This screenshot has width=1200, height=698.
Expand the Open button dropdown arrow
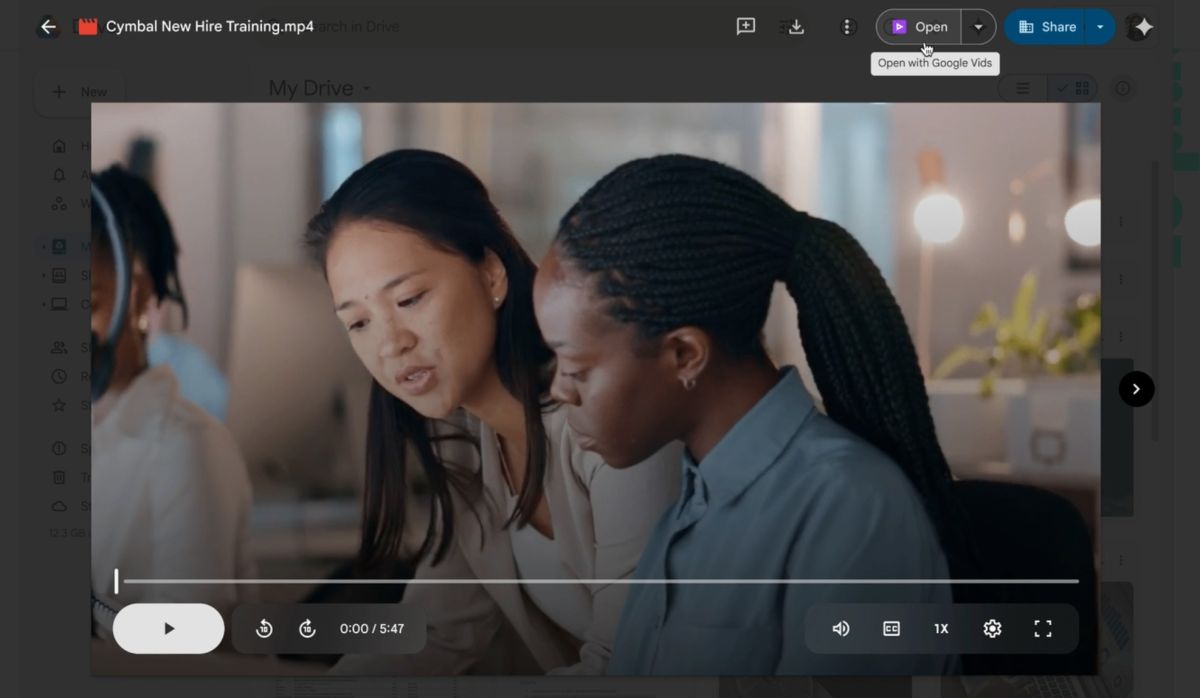pyautogui.click(x=978, y=26)
